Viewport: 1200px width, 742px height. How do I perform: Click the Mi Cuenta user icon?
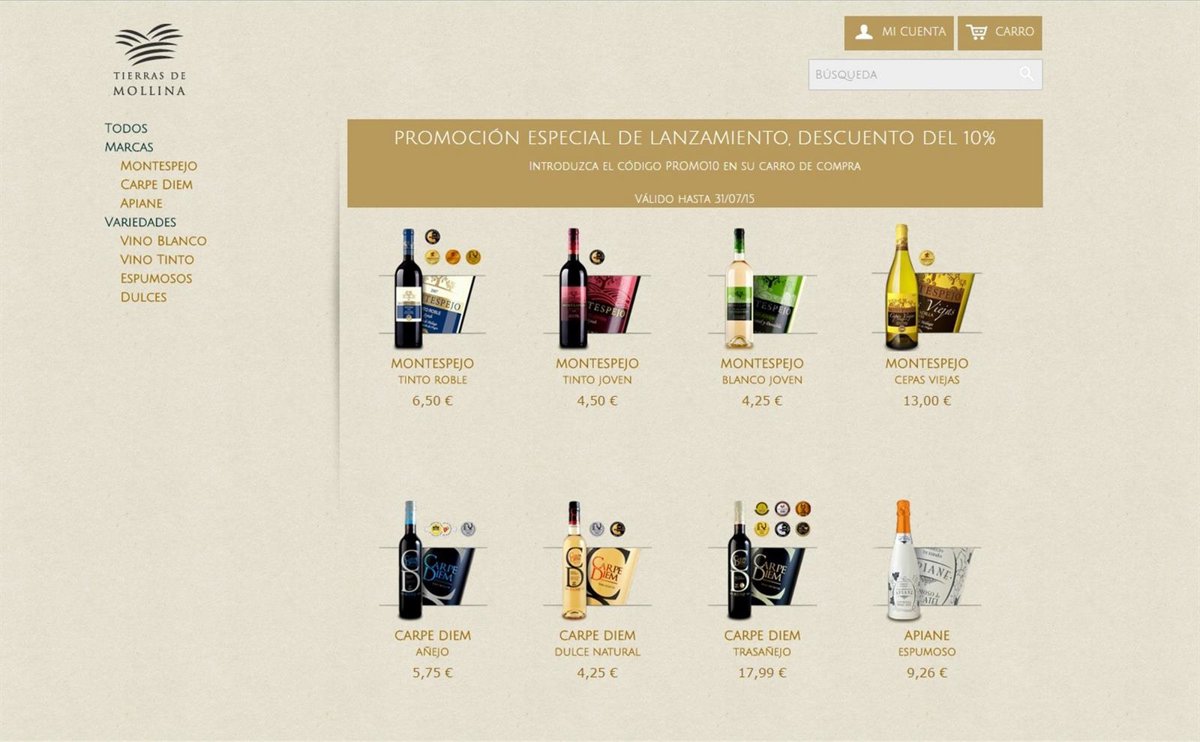pos(864,32)
